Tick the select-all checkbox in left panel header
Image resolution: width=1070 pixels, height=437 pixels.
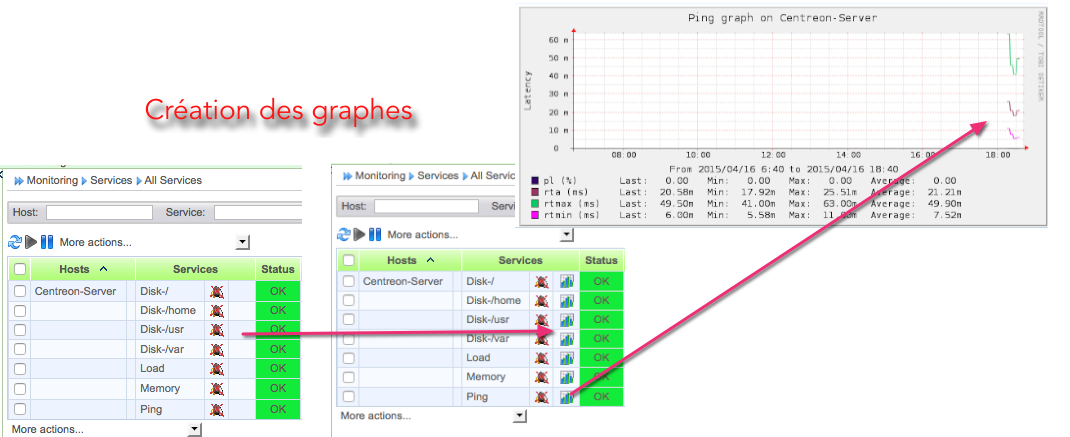pos(20,269)
